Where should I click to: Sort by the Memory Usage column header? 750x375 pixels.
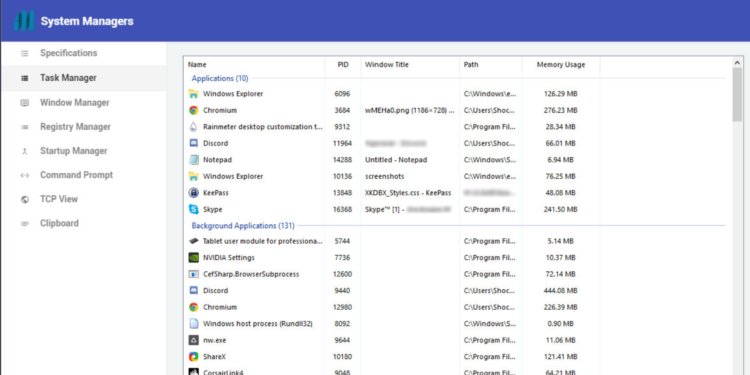coord(561,65)
